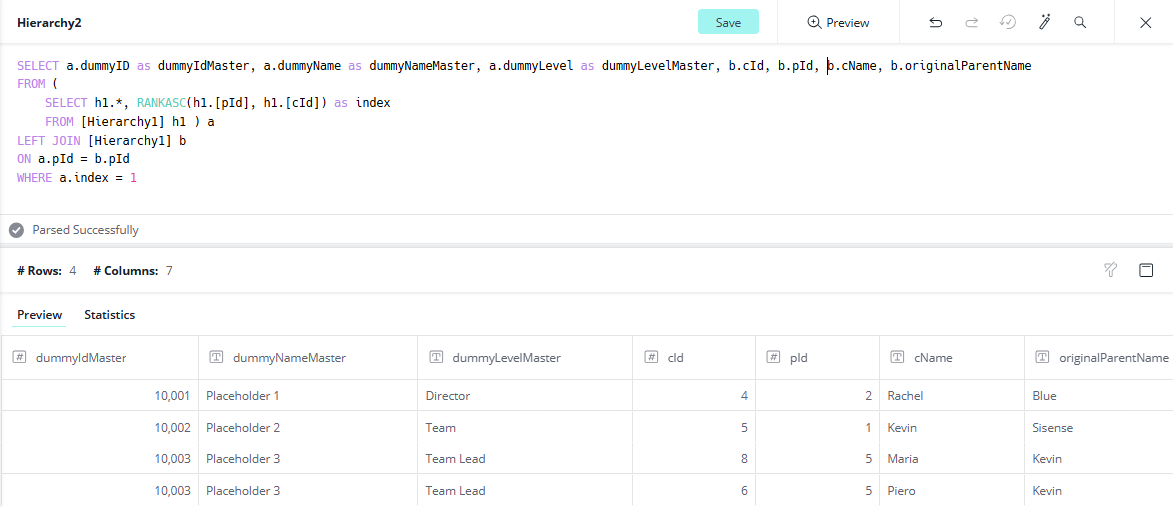Save the Hierarchy2 query
The width and height of the screenshot is (1173, 507).
pos(728,22)
